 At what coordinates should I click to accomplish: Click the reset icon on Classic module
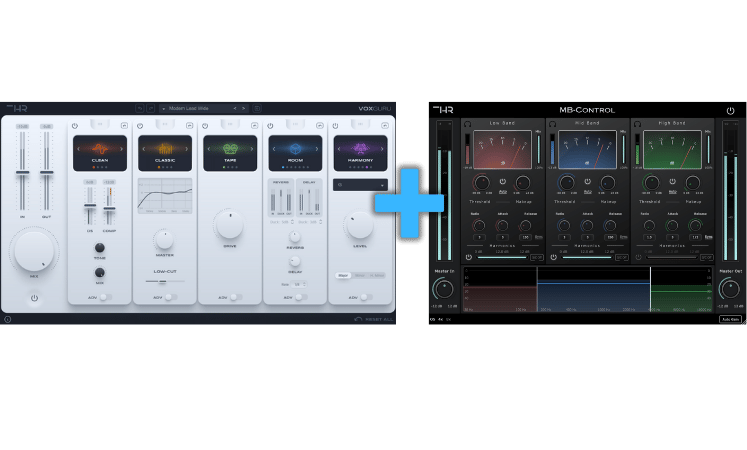click(x=190, y=126)
